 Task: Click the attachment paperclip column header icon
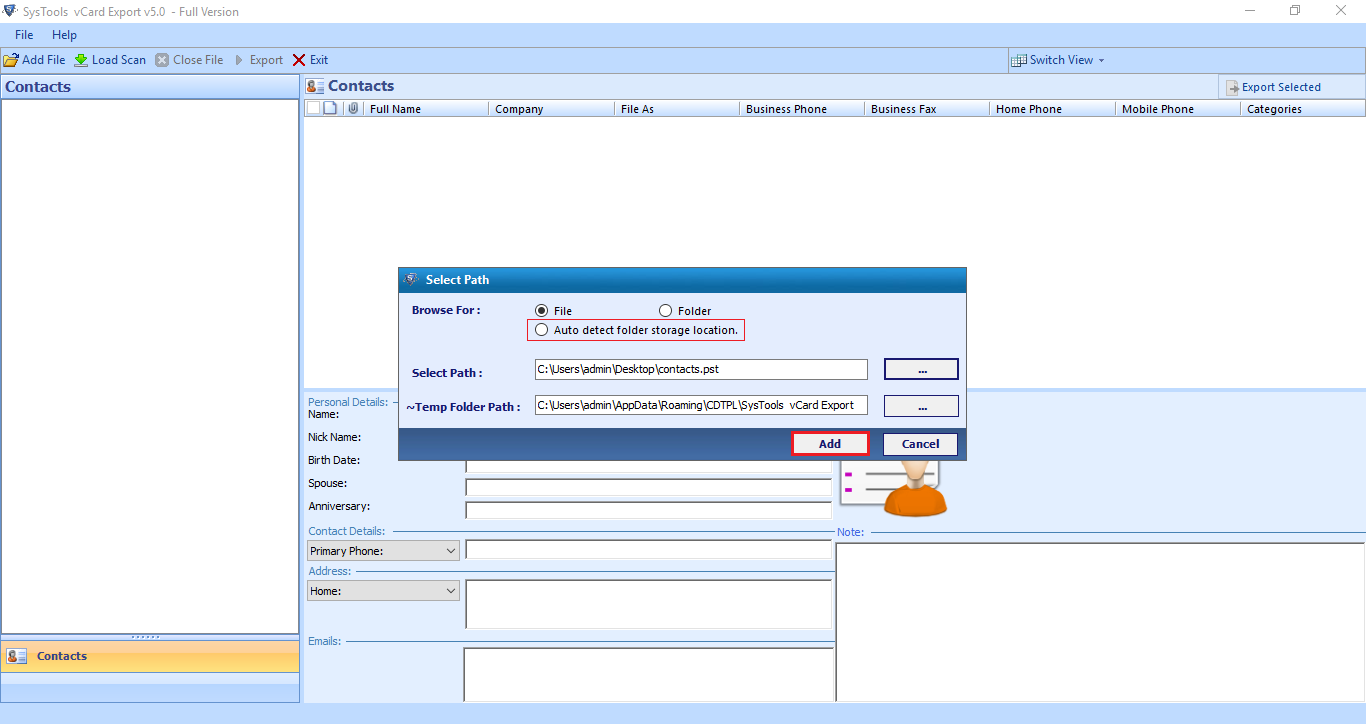pos(352,108)
